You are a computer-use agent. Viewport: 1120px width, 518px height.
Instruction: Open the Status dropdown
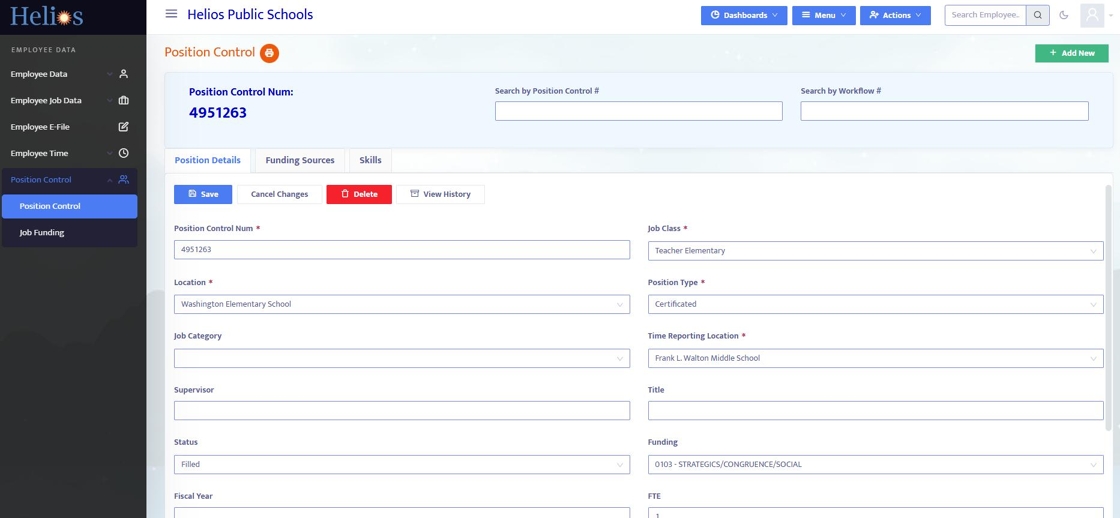402,464
